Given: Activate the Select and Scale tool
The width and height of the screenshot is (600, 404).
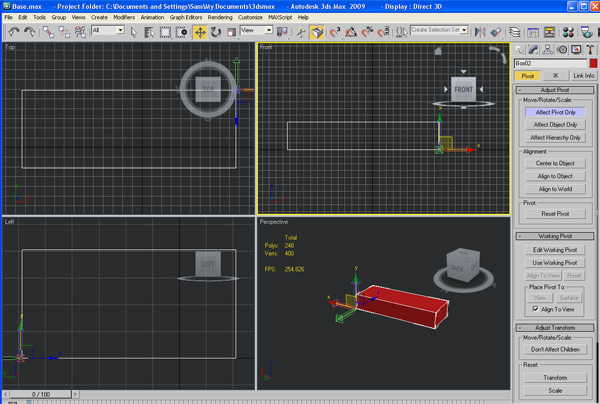Looking at the screenshot, I should [x=231, y=32].
